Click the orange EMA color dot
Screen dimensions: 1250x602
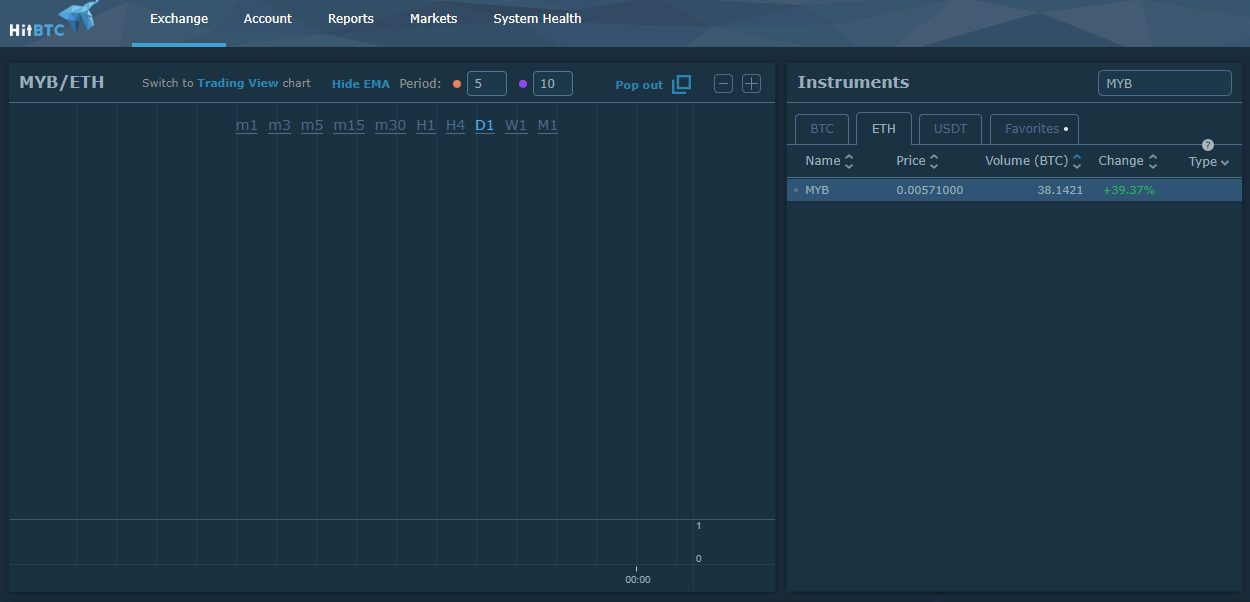(x=457, y=84)
